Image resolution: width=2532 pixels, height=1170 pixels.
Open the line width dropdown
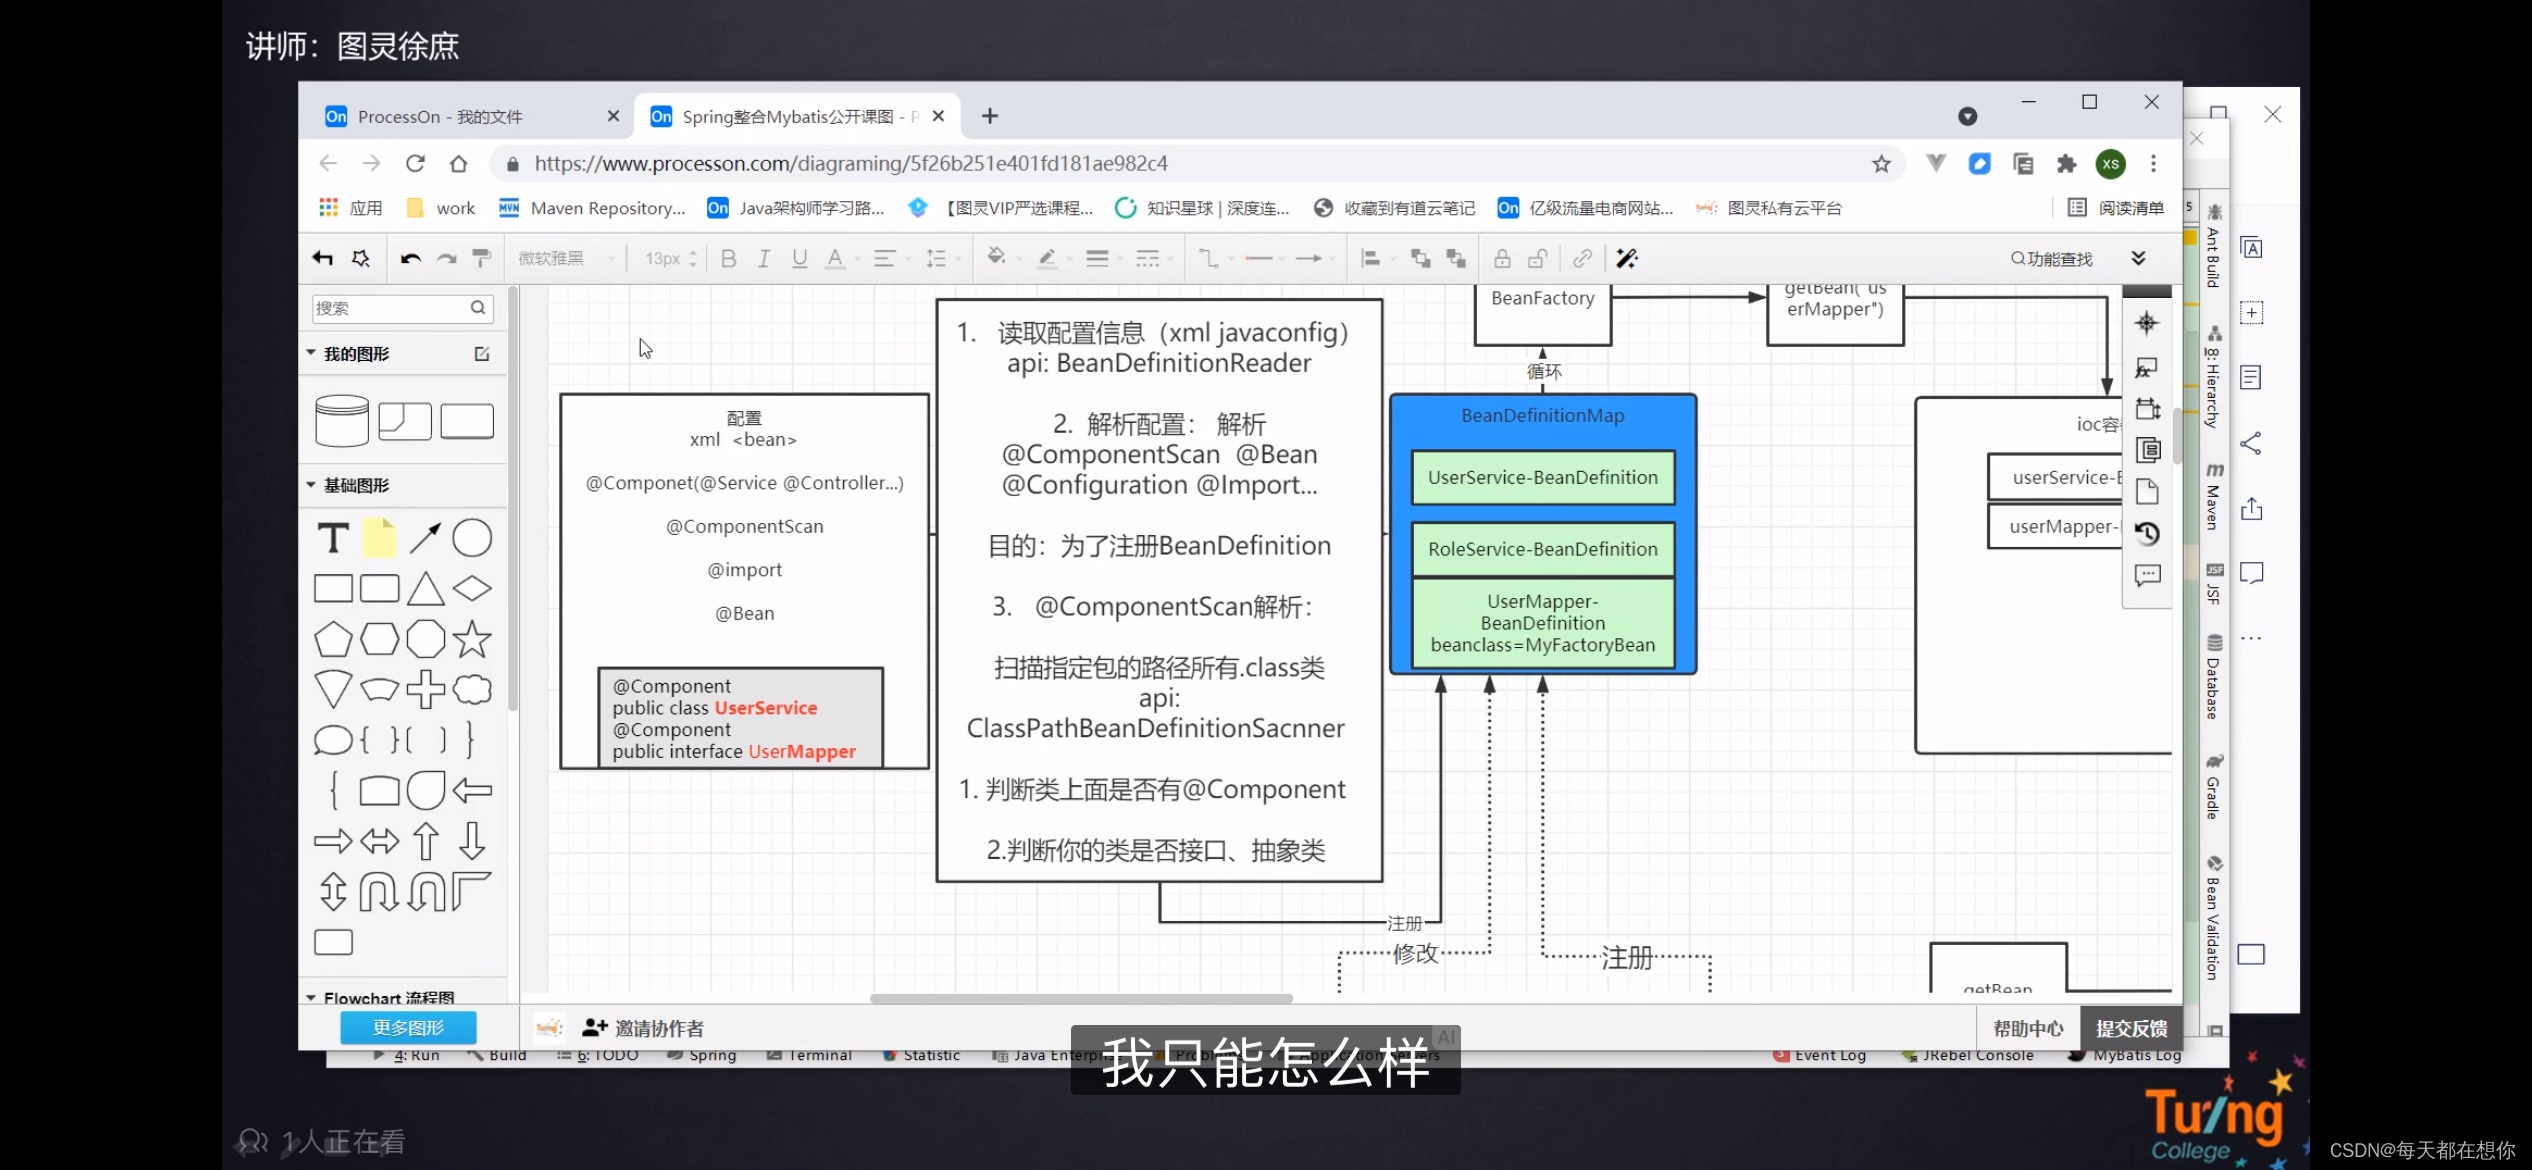pyautogui.click(x=1097, y=258)
